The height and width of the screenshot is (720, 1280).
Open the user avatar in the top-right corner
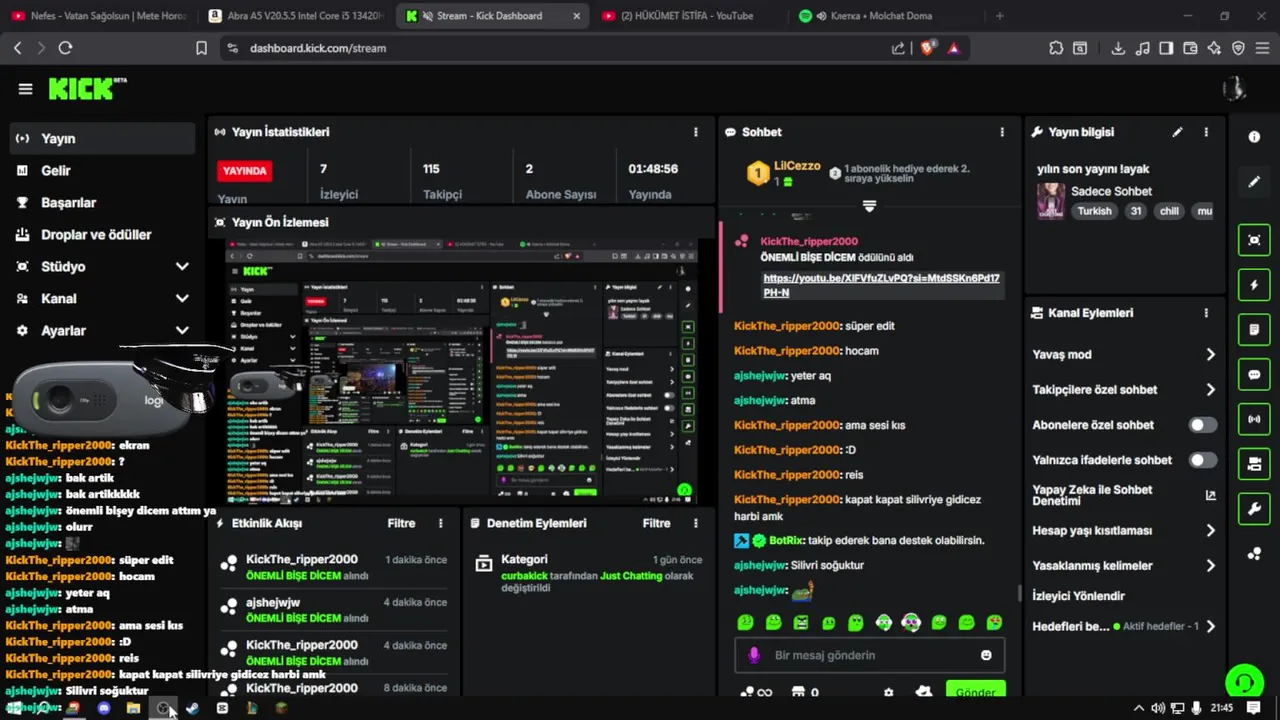[x=1234, y=88]
